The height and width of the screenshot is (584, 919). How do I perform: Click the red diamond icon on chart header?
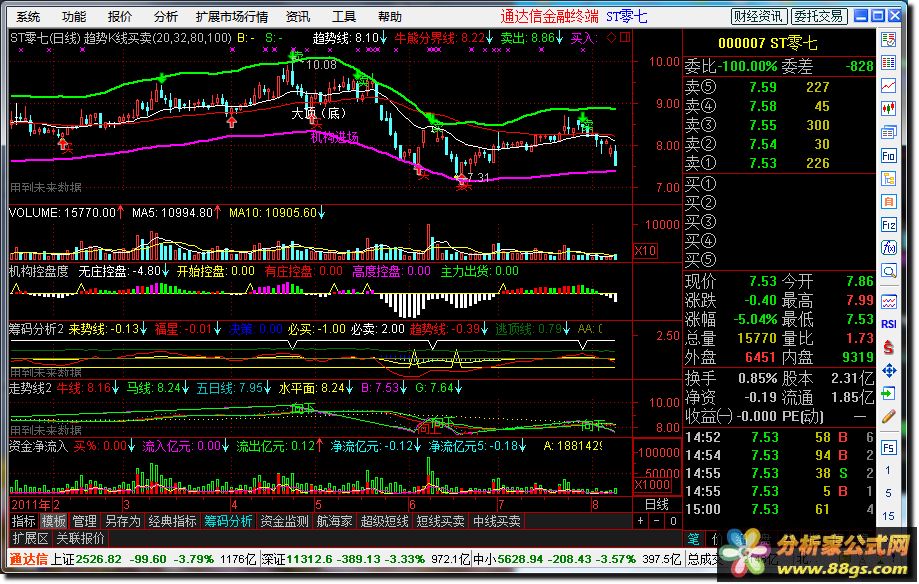[611, 38]
